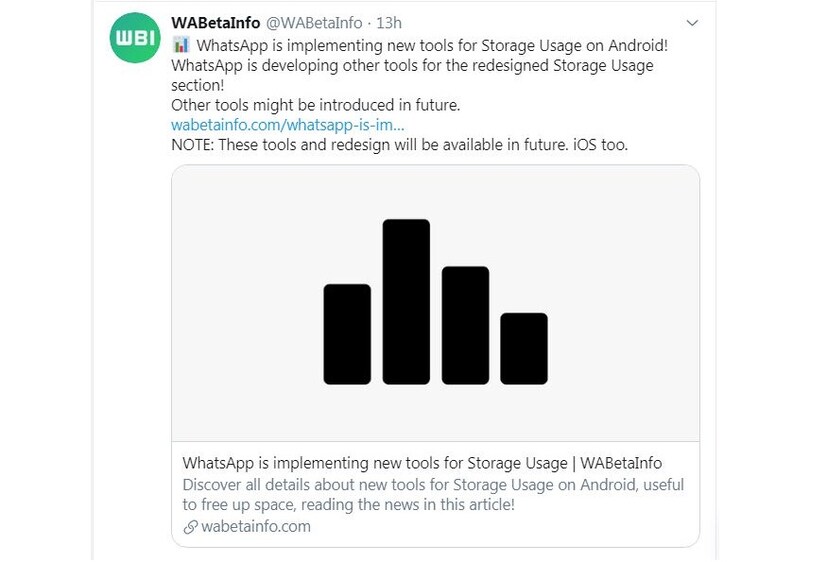Expand the tweet options chevron menu
Viewport: 827px width, 562px height.
pyautogui.click(x=692, y=23)
